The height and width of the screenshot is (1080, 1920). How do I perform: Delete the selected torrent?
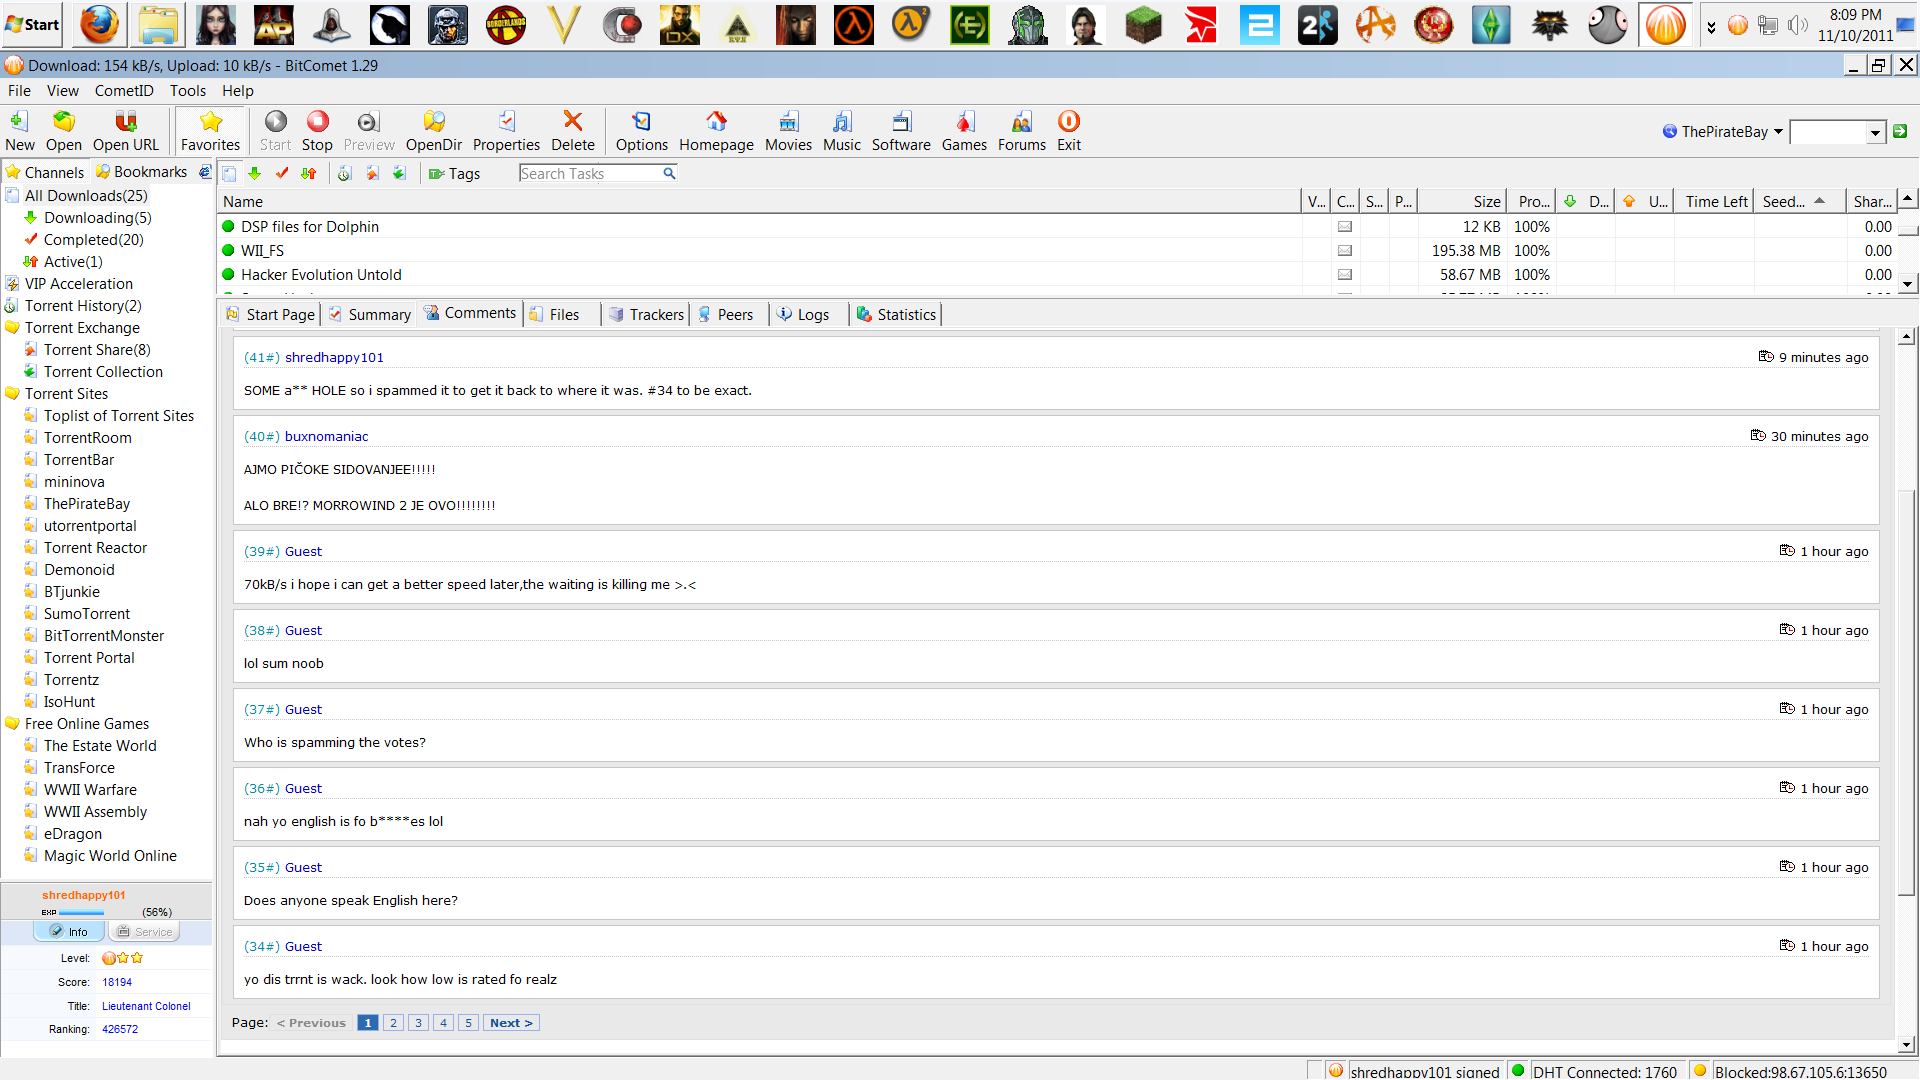click(x=572, y=130)
